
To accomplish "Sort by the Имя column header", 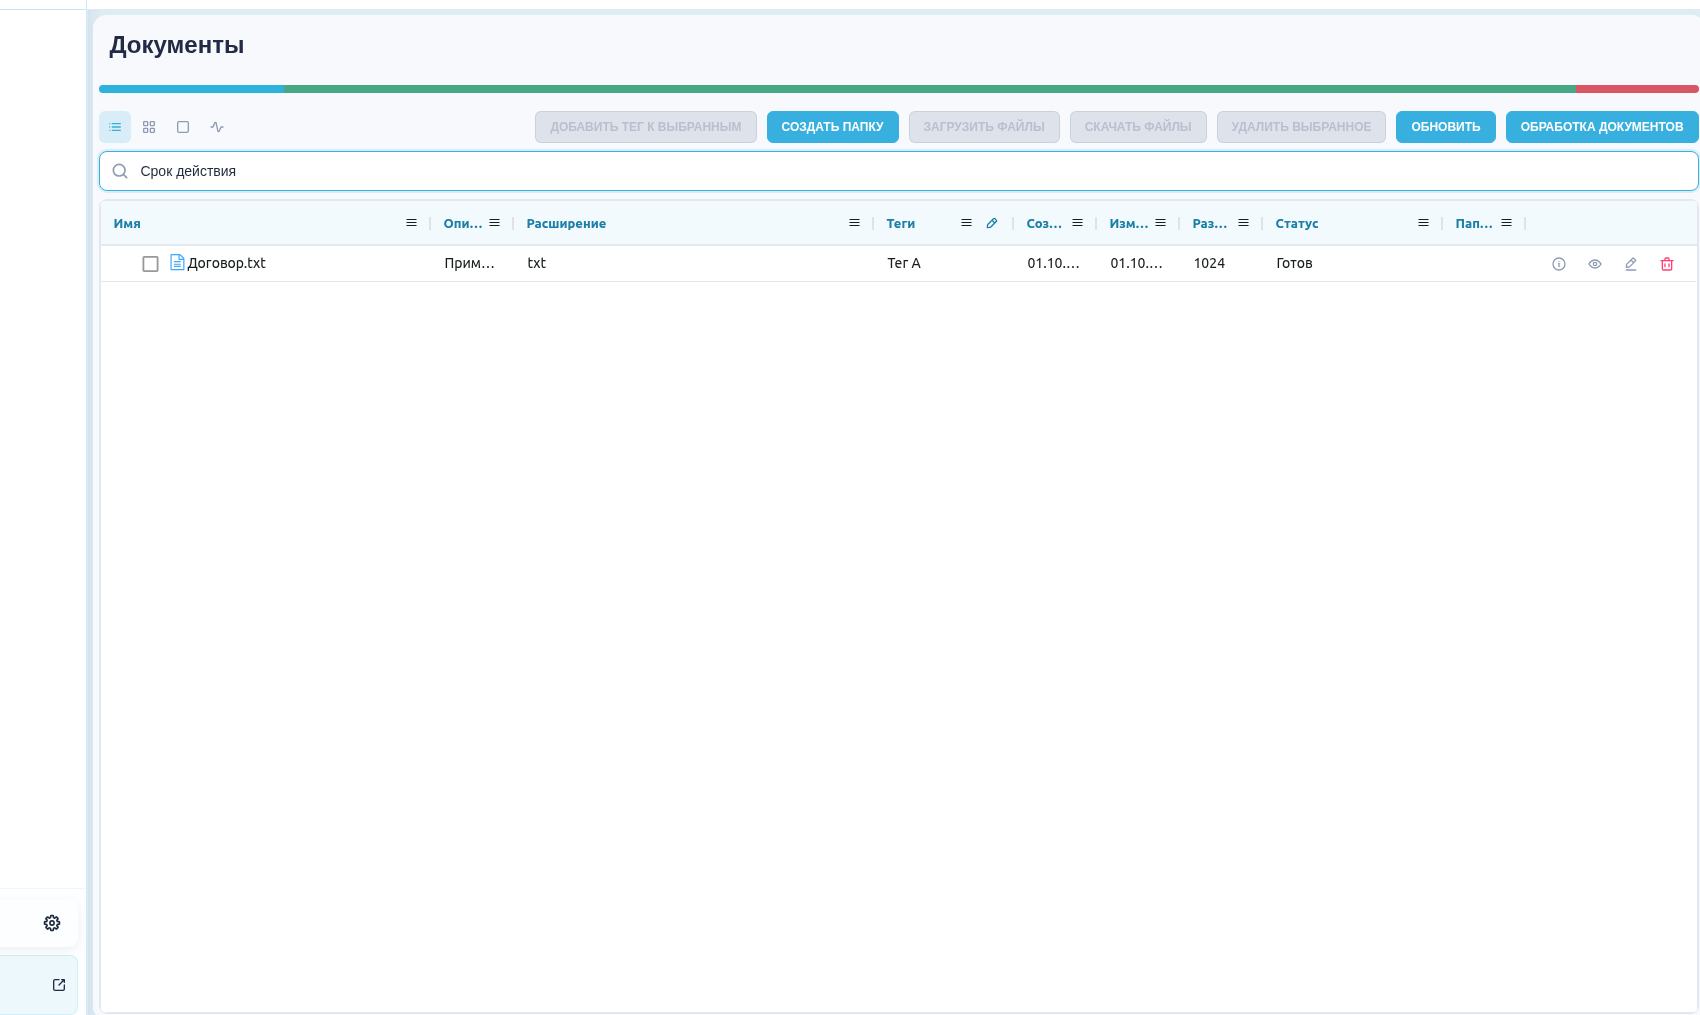I will pyautogui.click(x=127, y=224).
